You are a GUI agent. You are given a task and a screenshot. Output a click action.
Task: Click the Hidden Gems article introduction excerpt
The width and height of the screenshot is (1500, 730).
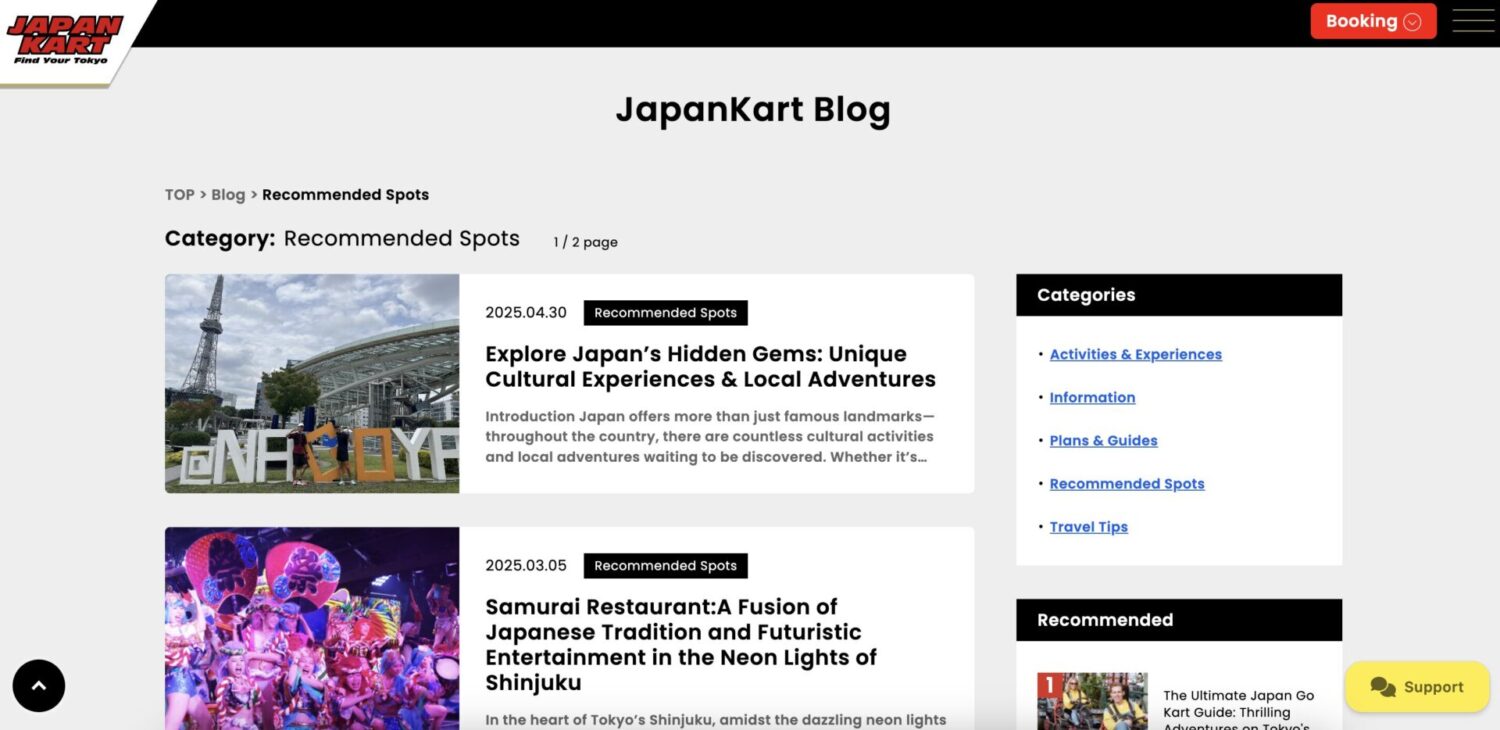tap(710, 437)
